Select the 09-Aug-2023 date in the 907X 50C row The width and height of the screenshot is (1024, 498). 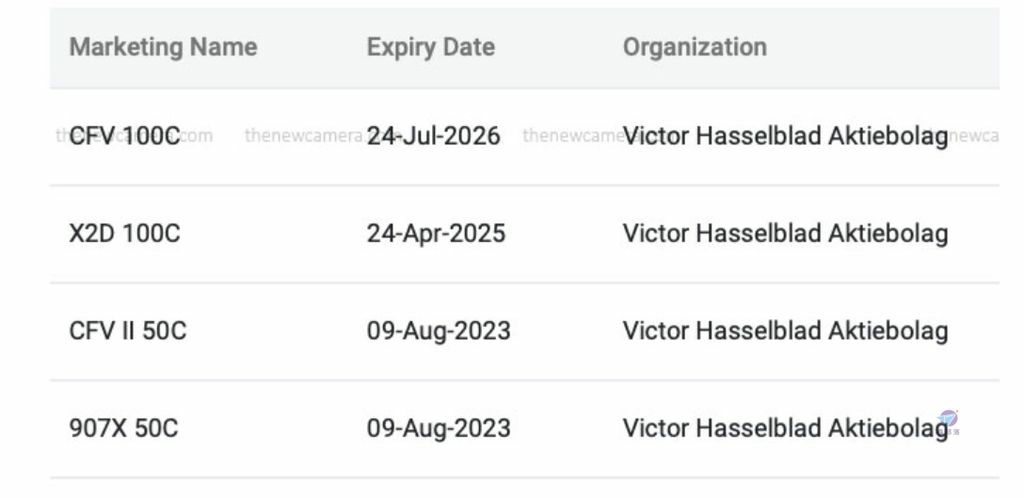tap(439, 428)
